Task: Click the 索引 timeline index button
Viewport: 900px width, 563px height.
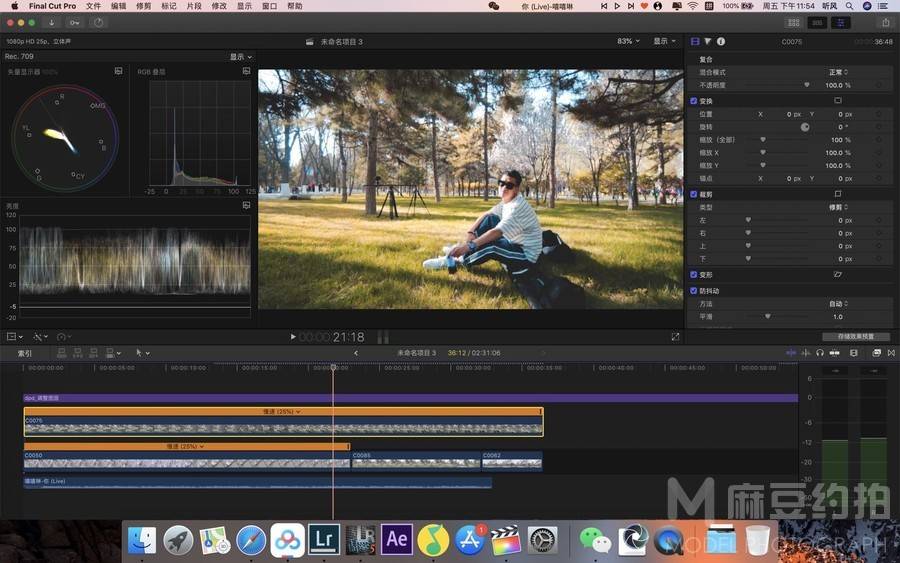Action: pos(25,354)
